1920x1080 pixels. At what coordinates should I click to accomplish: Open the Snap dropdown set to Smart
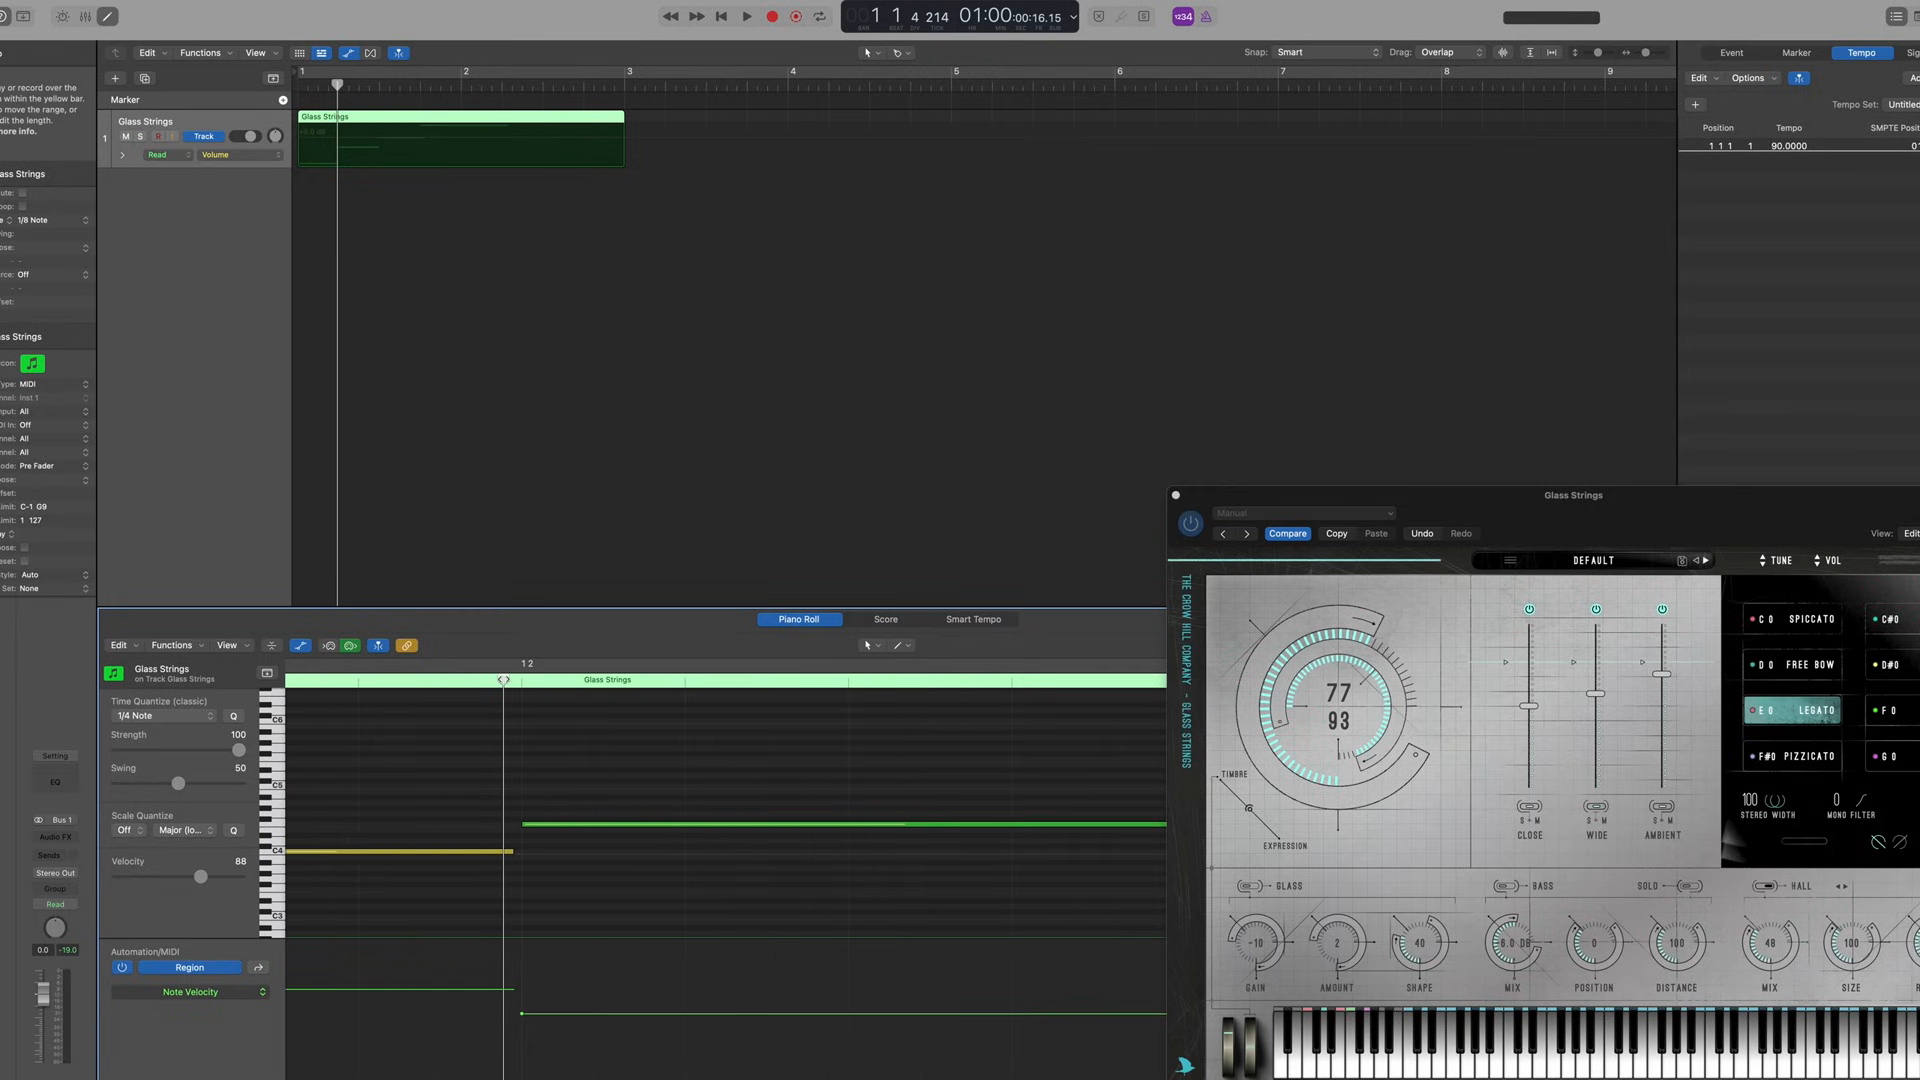click(1327, 52)
